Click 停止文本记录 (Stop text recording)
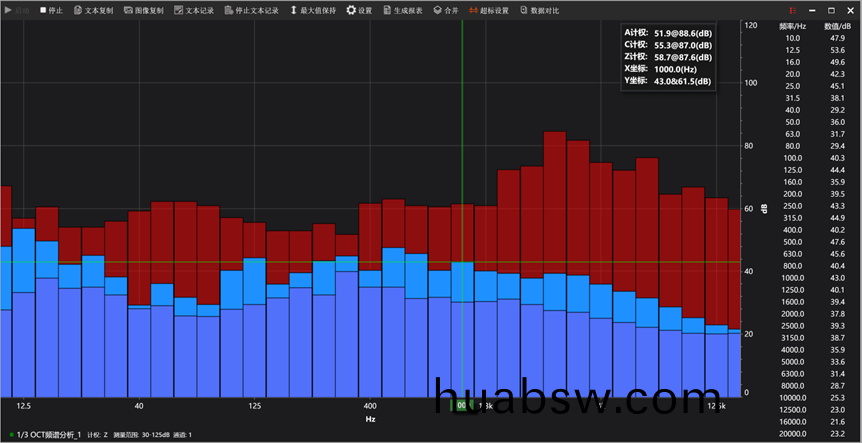 pyautogui.click(x=251, y=10)
